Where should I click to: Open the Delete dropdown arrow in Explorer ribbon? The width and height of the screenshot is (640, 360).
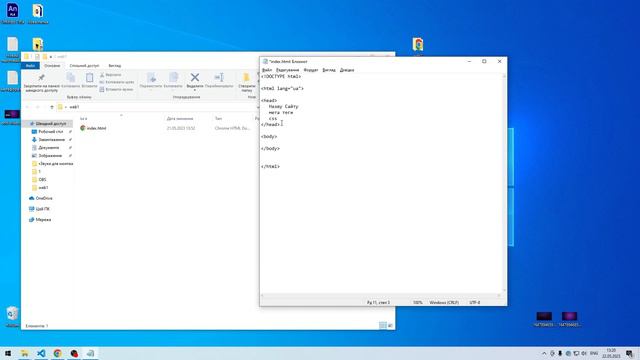[195, 90]
